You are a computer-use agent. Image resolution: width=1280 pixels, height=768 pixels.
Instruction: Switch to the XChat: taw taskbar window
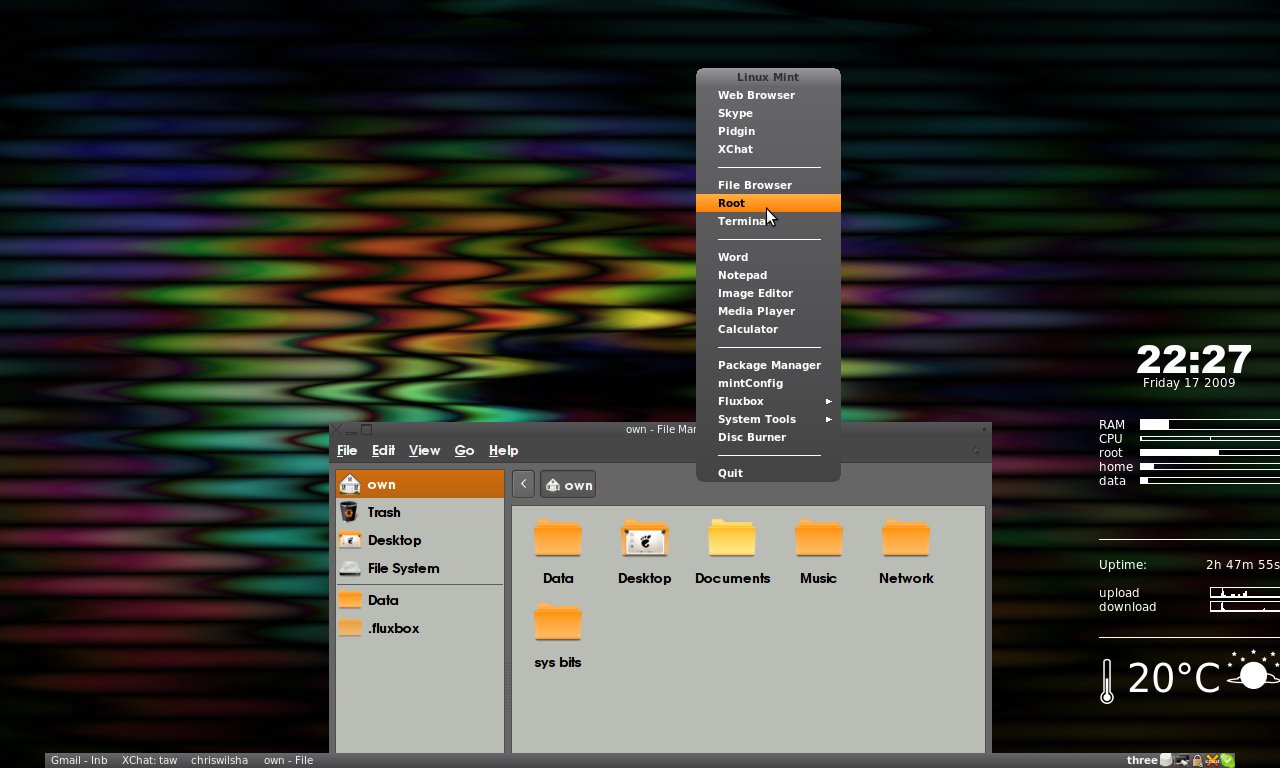click(150, 760)
